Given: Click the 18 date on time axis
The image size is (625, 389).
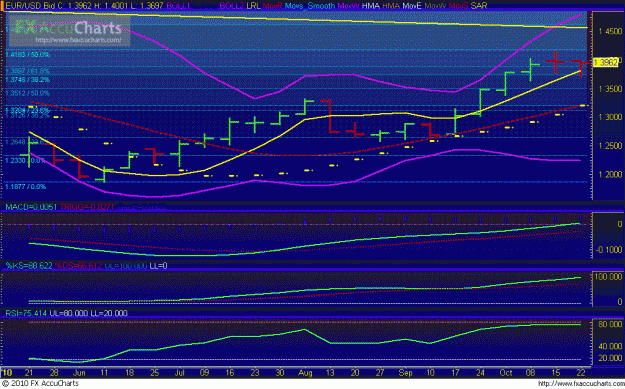Looking at the screenshot, I should pos(129,373).
